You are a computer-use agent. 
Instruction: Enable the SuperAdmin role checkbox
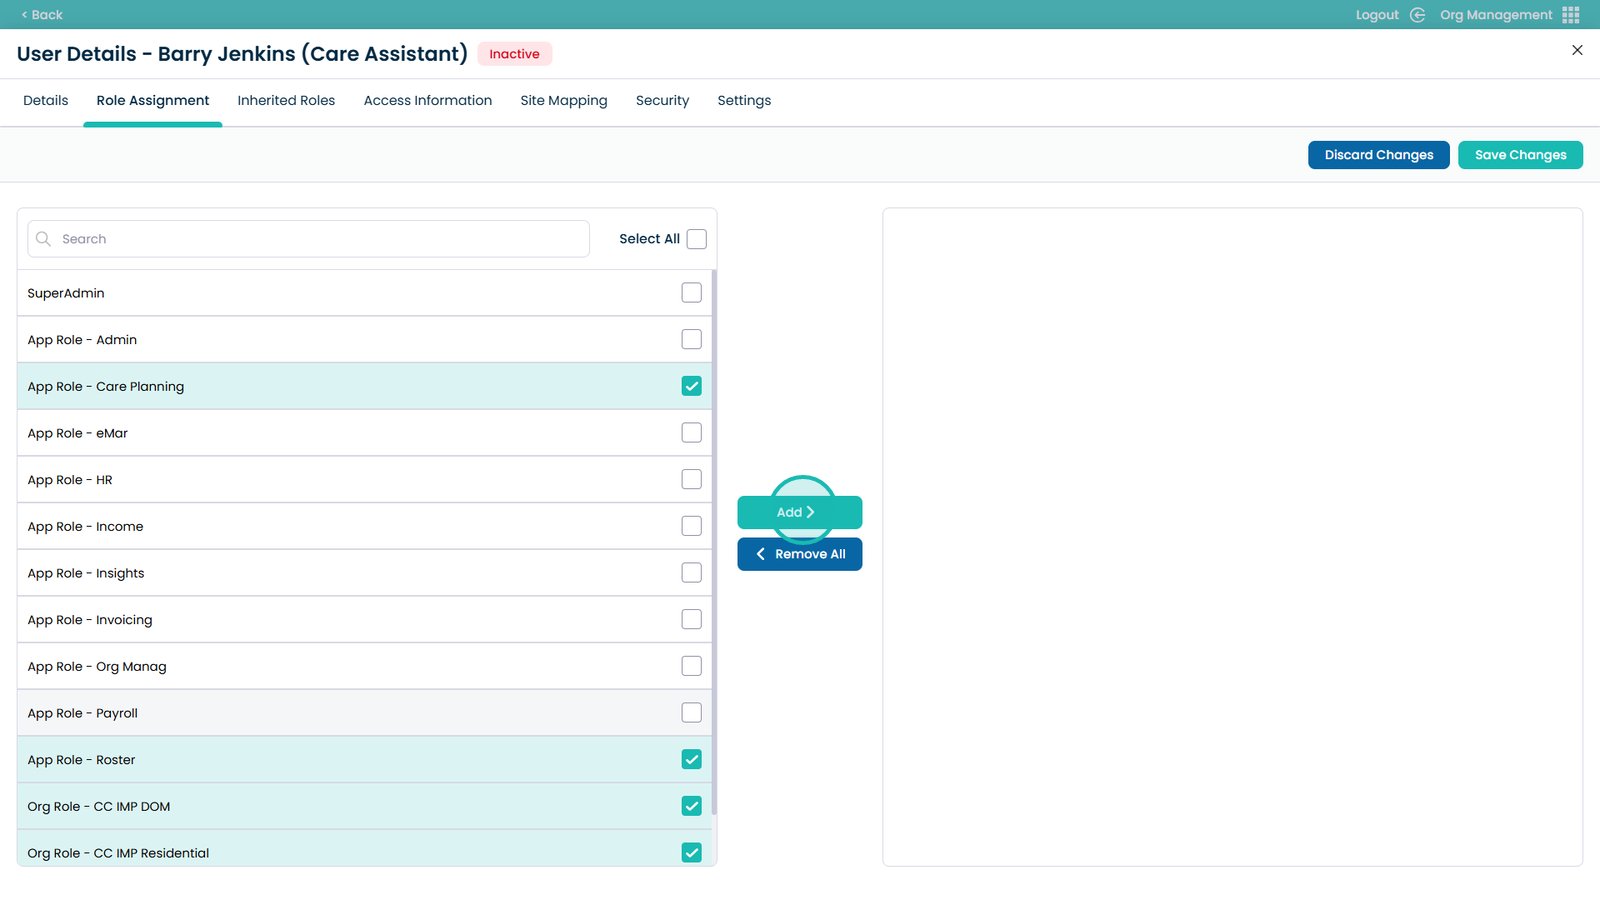(x=691, y=293)
